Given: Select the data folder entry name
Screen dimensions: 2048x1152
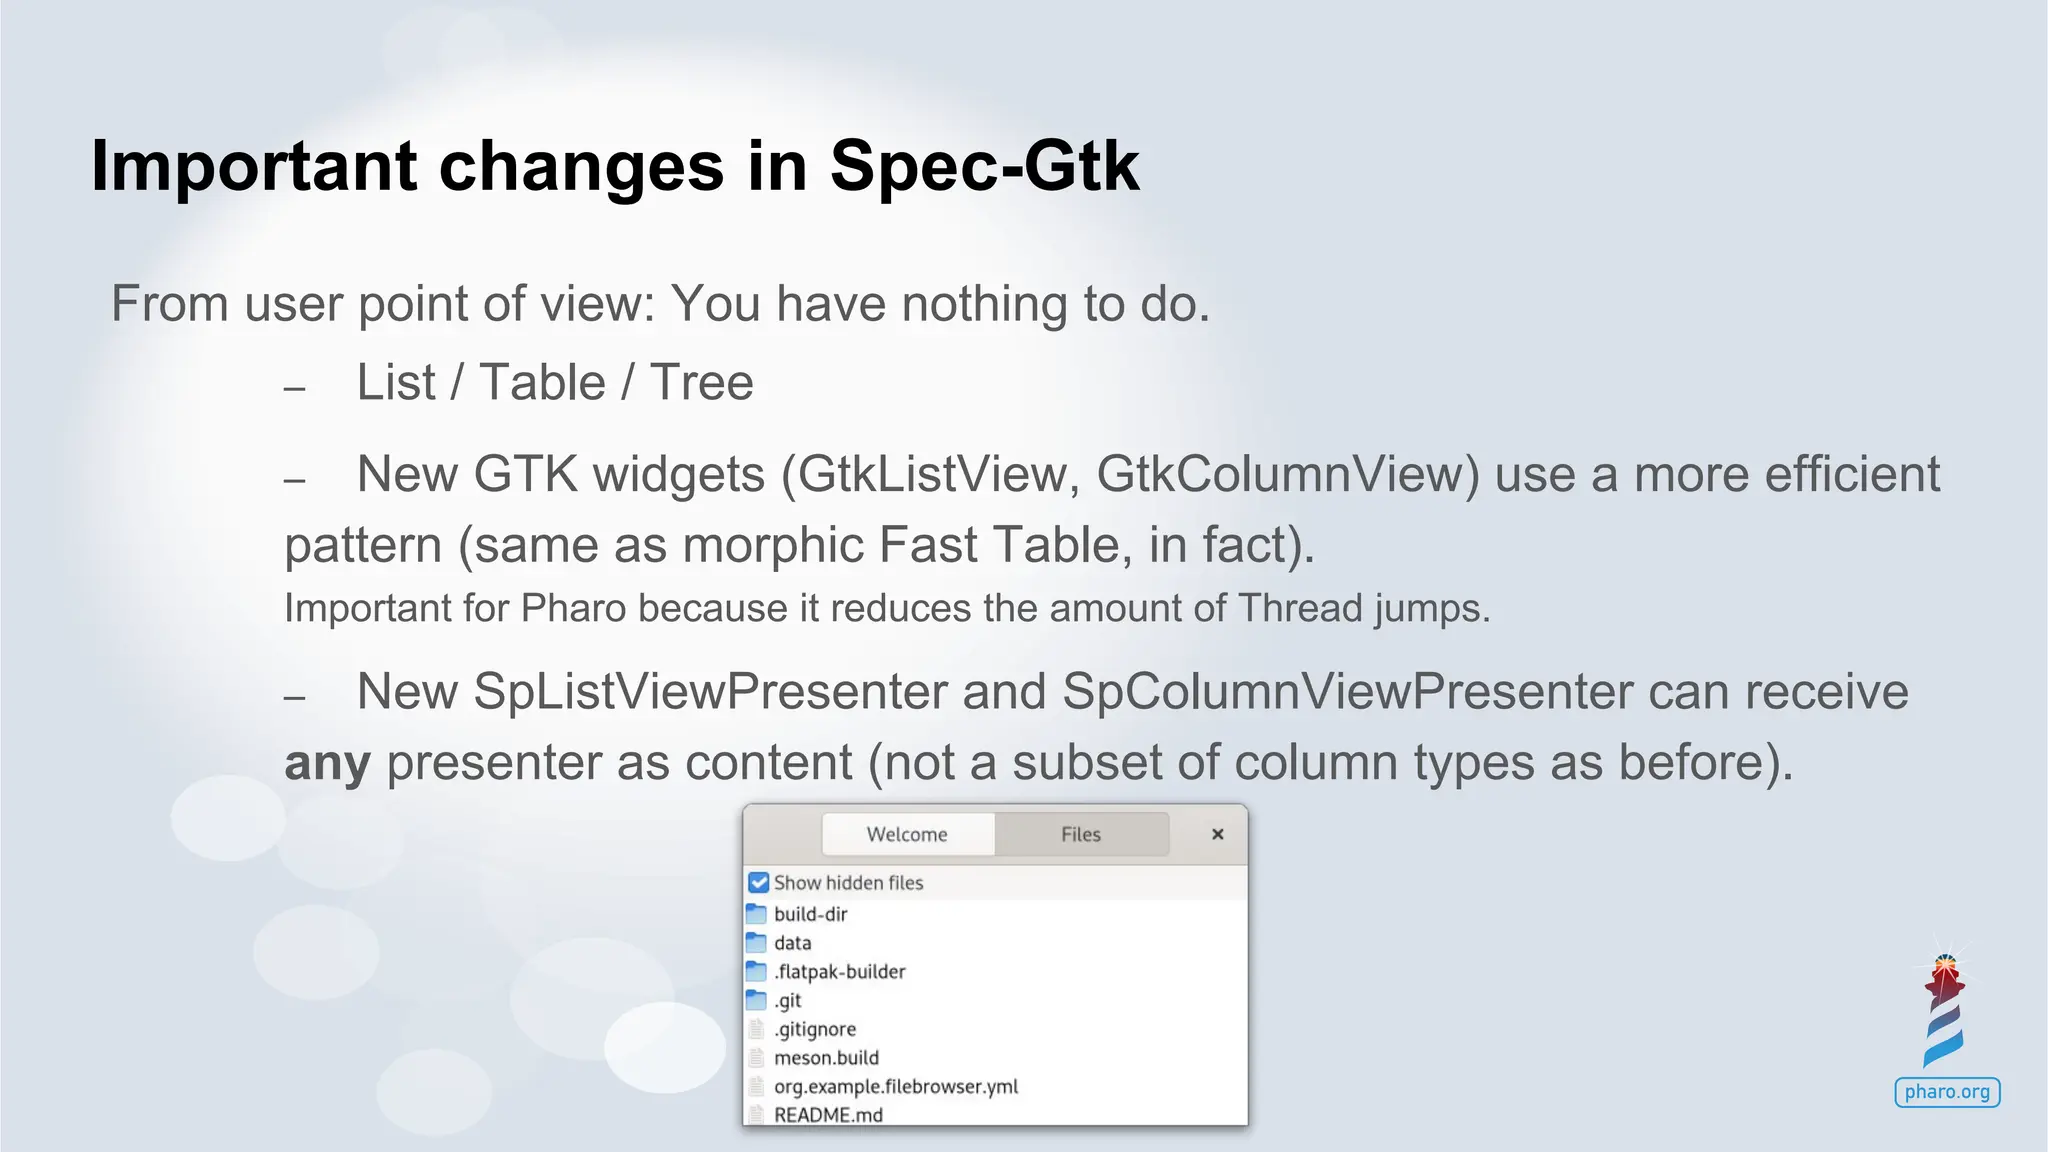Looking at the screenshot, I should click(x=793, y=943).
